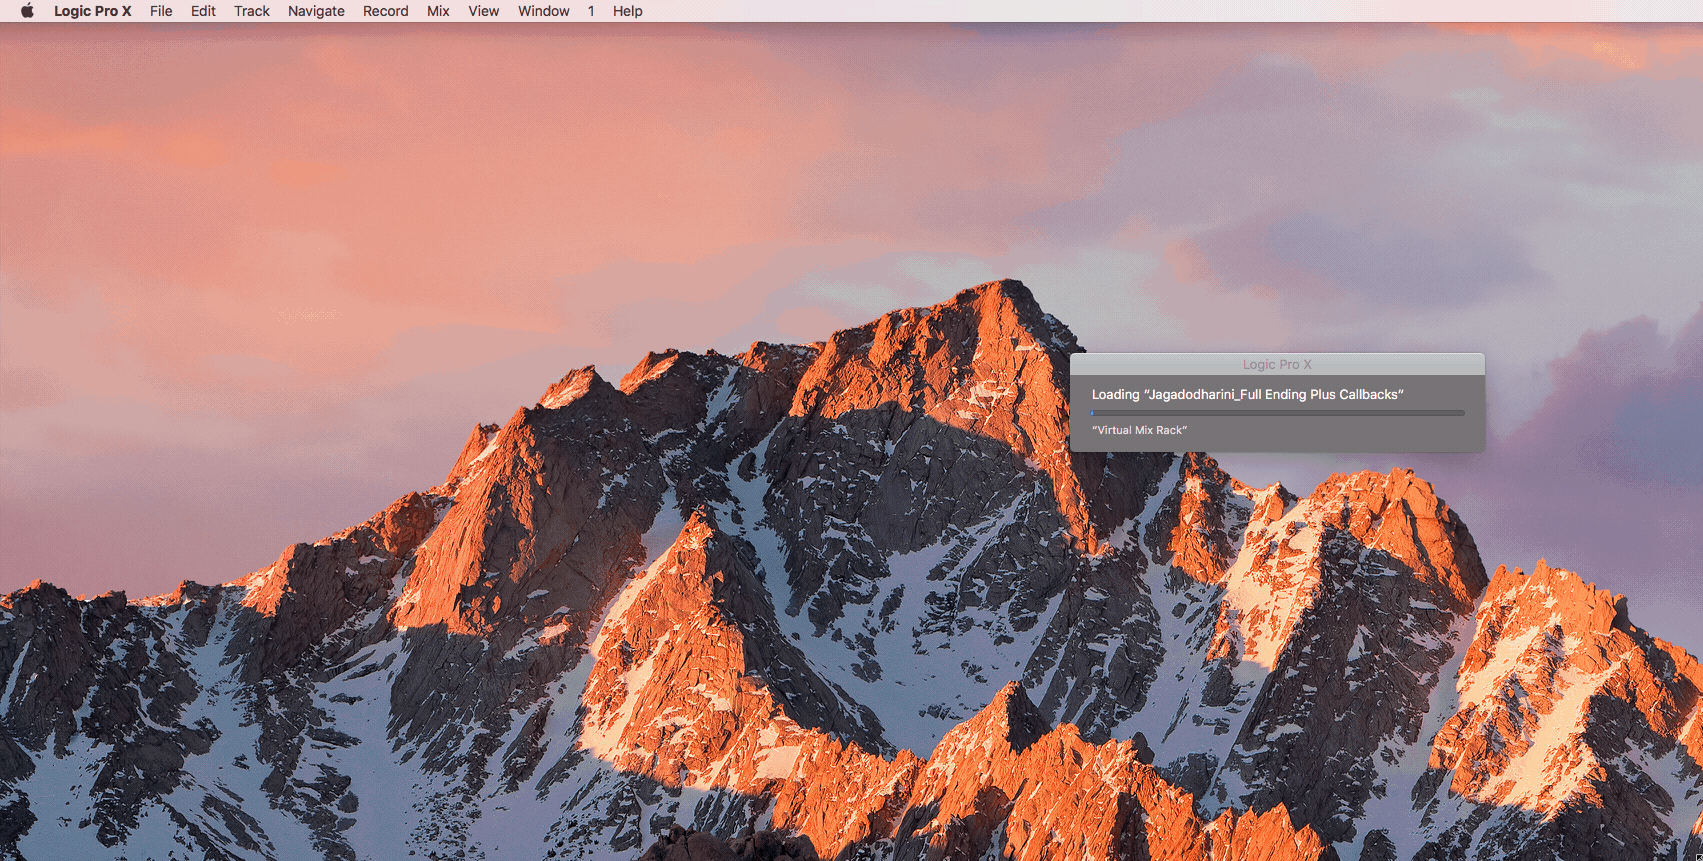Open the Navigate menu

pos(316,11)
